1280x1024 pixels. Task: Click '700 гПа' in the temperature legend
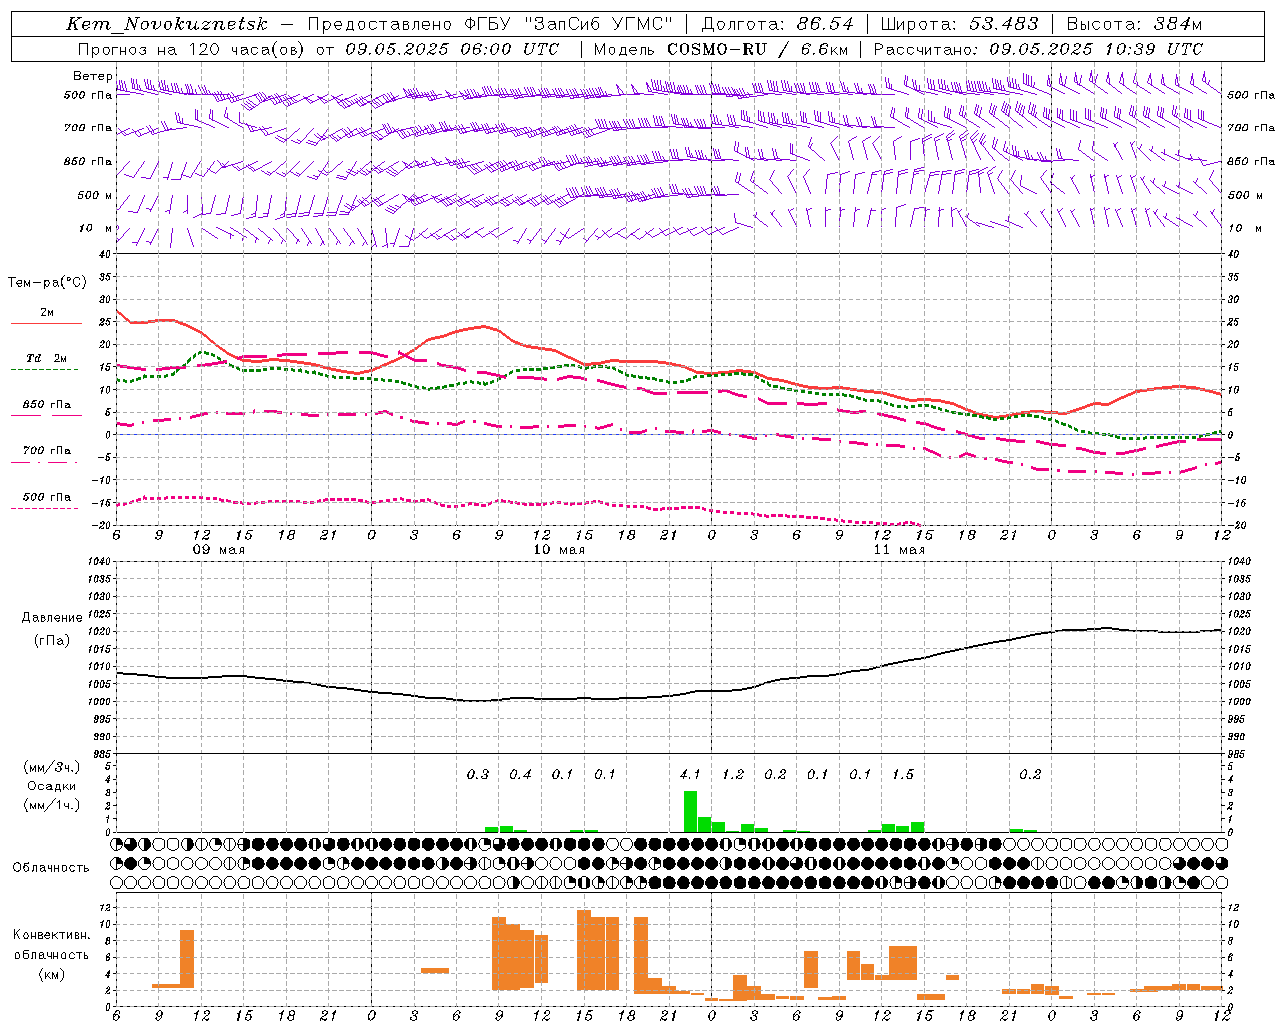pos(47,451)
